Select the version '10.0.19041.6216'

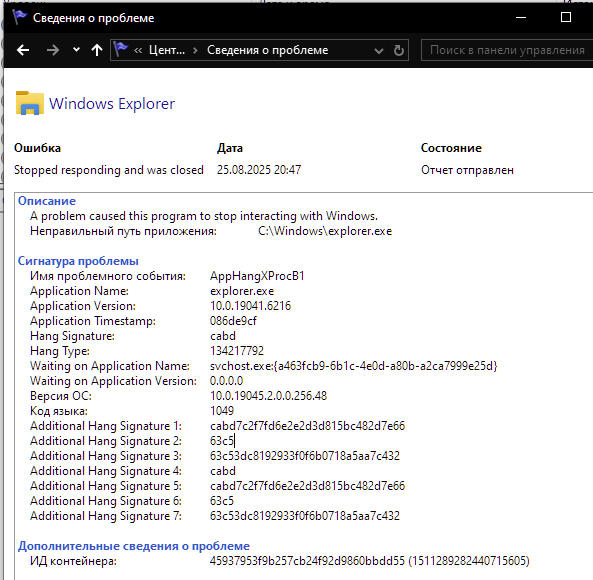tap(250, 306)
